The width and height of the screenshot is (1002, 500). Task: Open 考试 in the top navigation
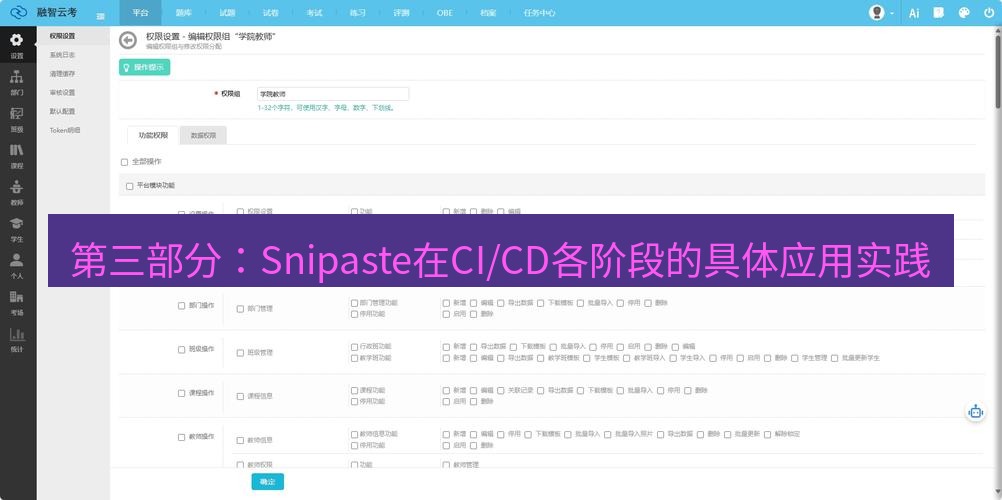(314, 13)
